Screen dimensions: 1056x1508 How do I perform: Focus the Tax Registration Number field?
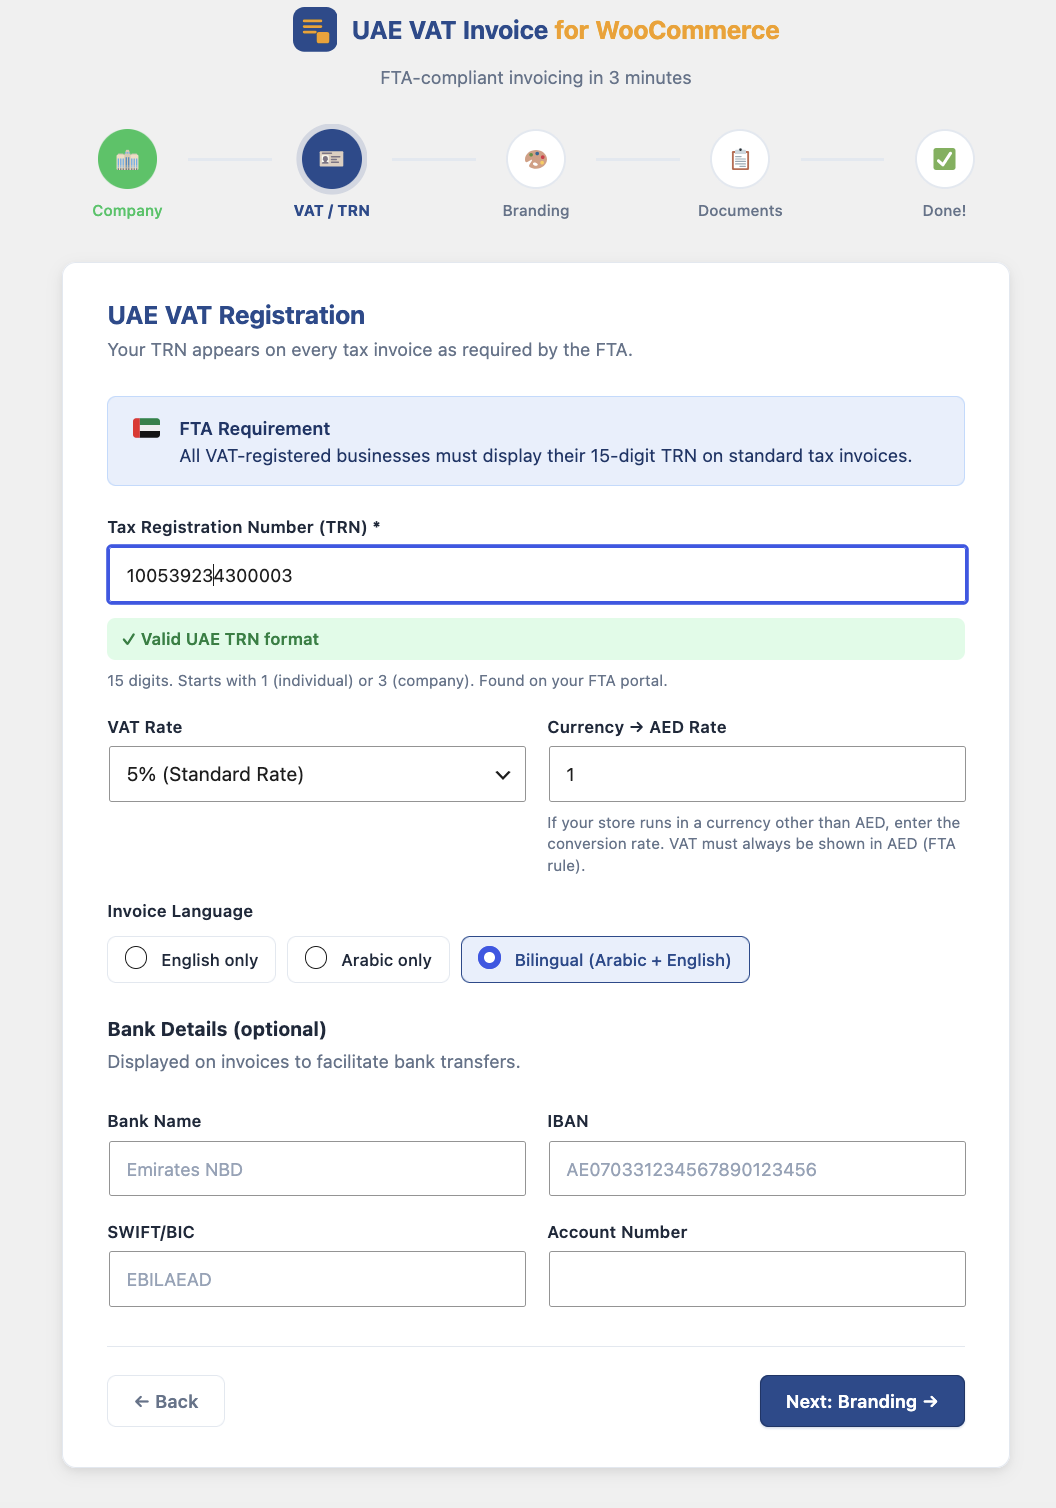(537, 575)
